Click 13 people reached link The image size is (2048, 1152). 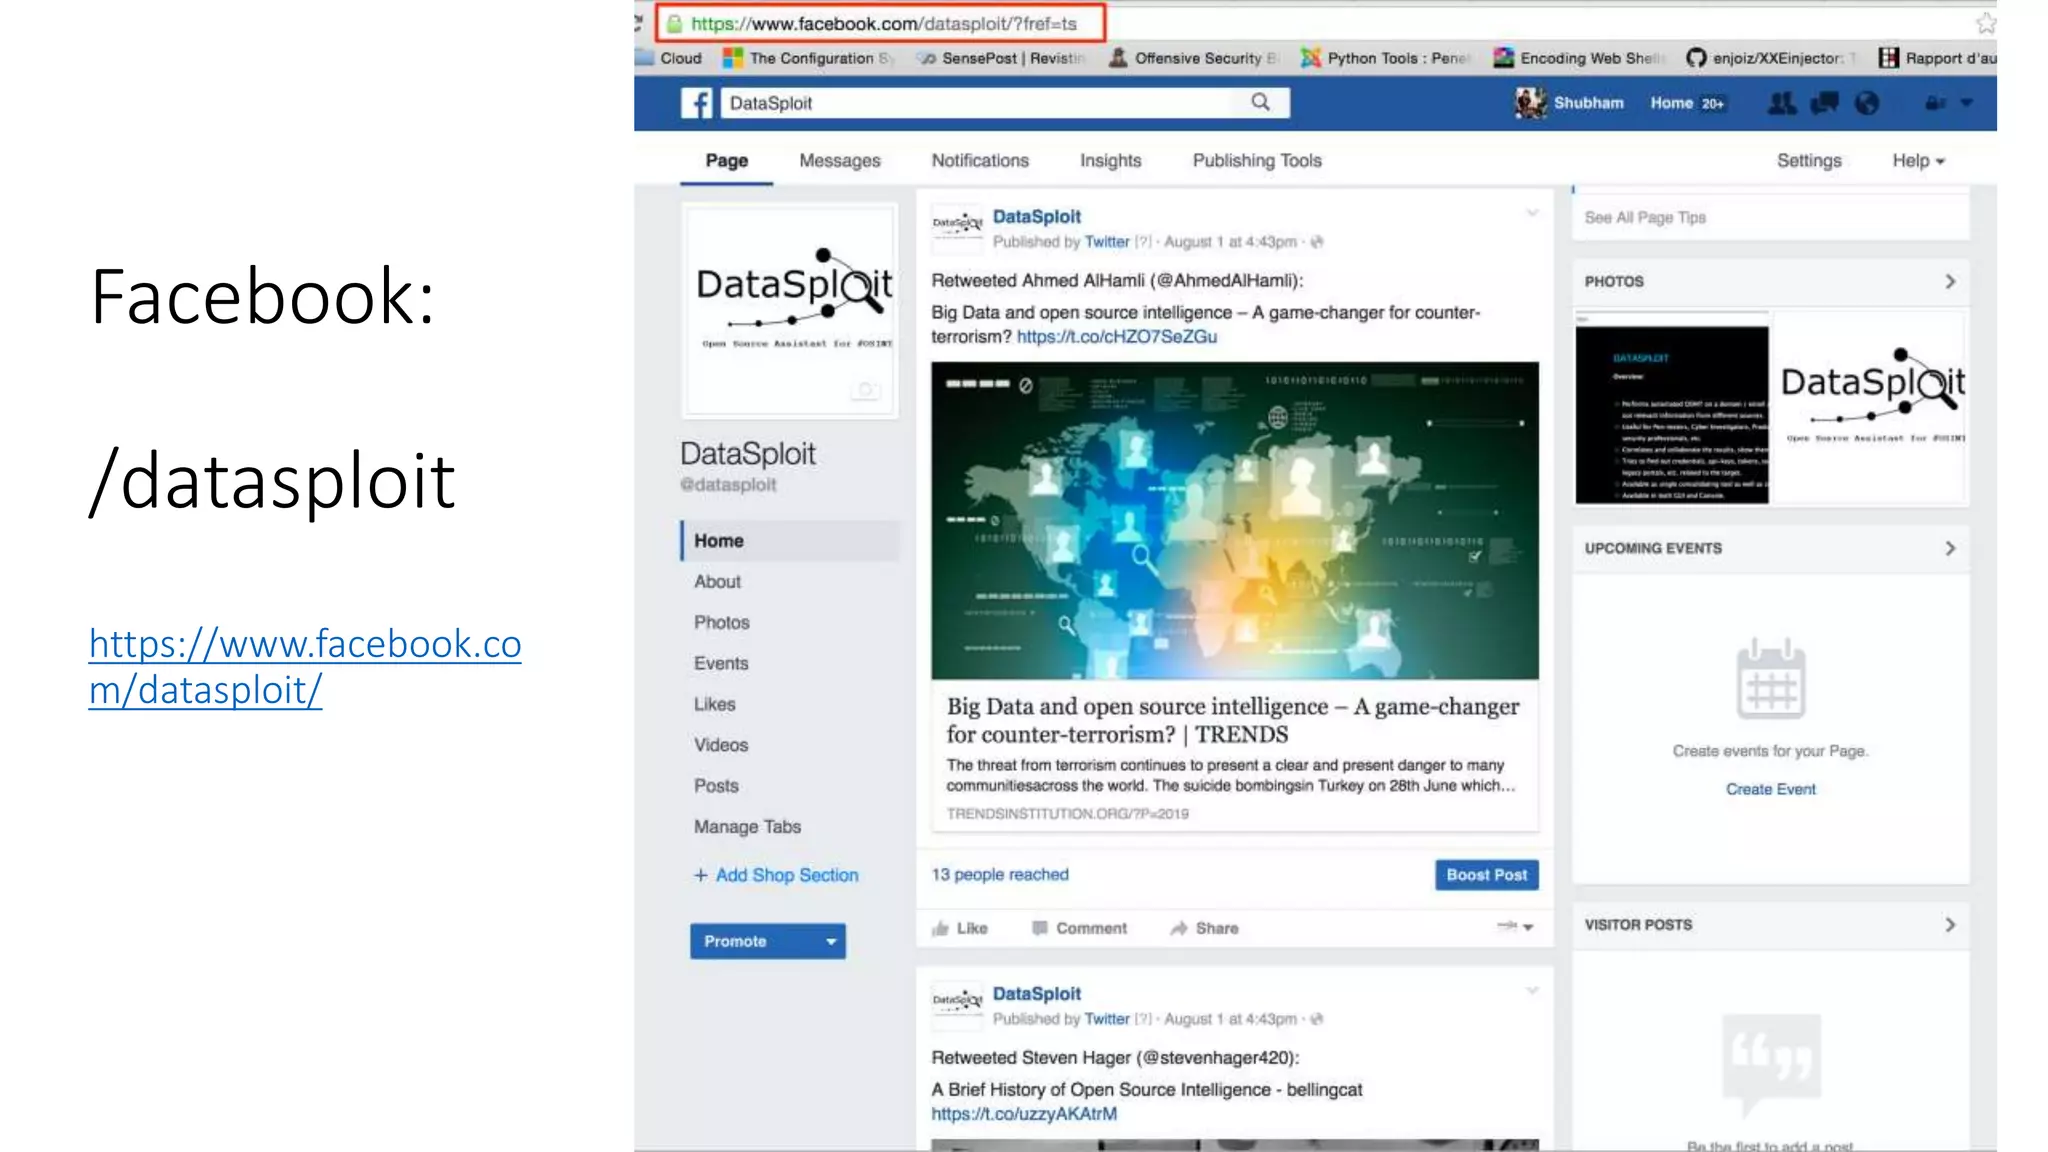point(1000,875)
